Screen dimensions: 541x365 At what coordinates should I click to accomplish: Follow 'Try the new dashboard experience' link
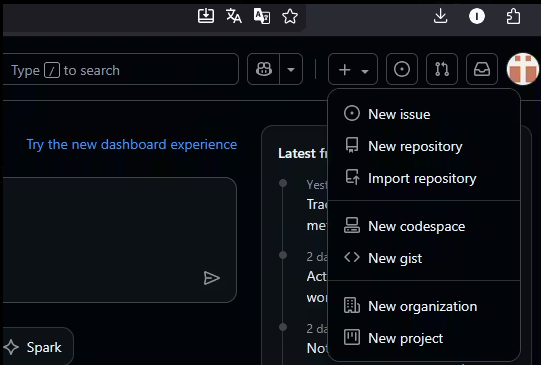tap(132, 144)
